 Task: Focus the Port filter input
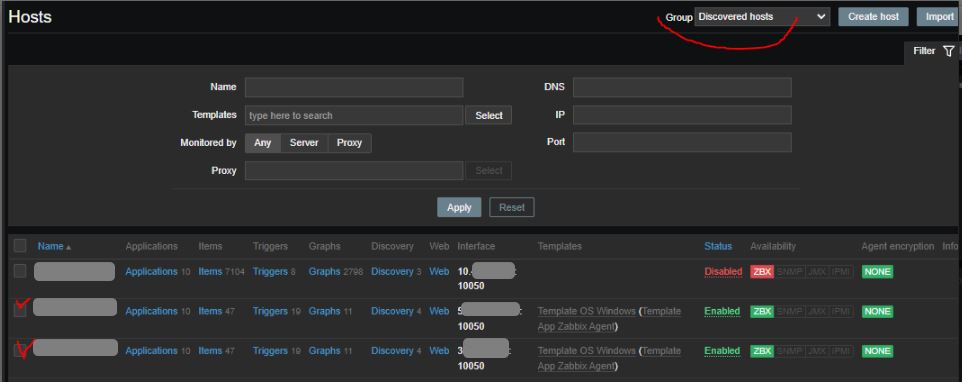pos(682,142)
